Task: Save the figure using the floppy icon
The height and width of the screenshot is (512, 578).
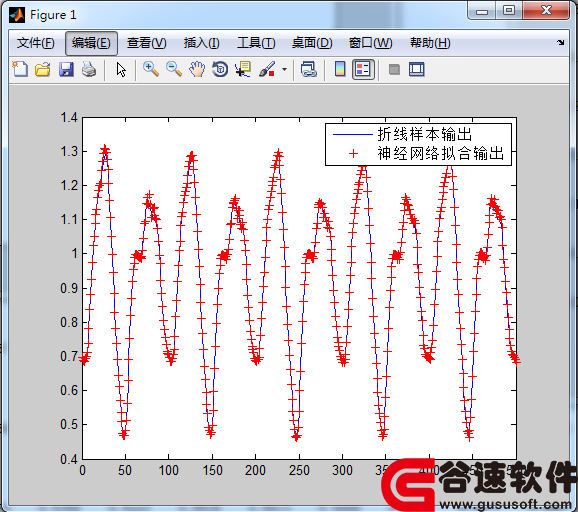Action: click(66, 69)
